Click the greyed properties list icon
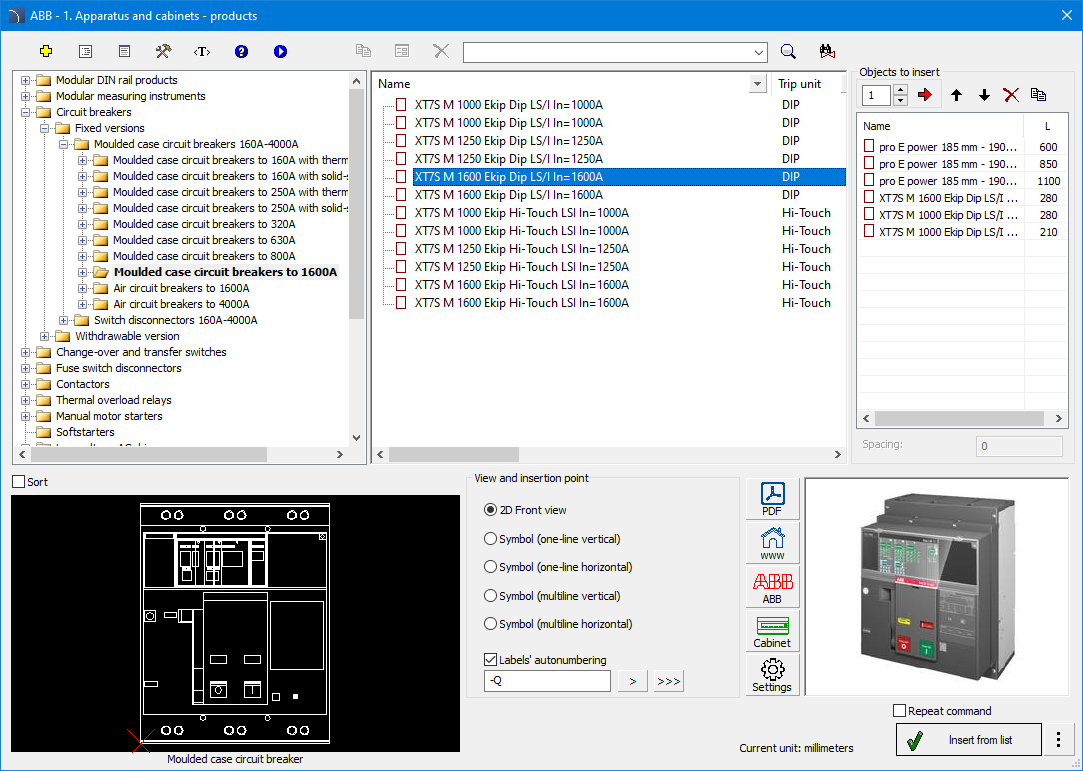Image resolution: width=1083 pixels, height=771 pixels. tap(402, 50)
